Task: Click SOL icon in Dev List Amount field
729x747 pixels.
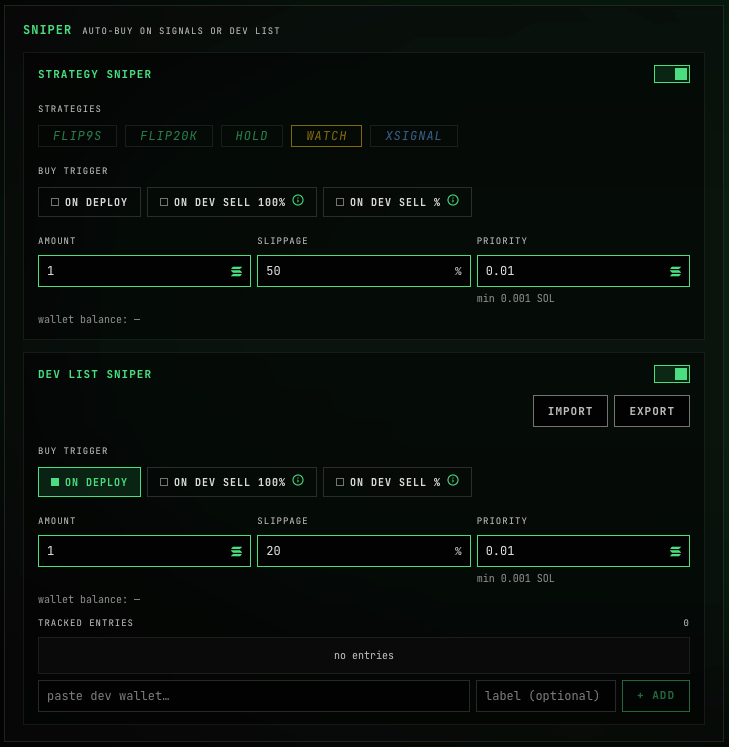Action: pyautogui.click(x=236, y=552)
